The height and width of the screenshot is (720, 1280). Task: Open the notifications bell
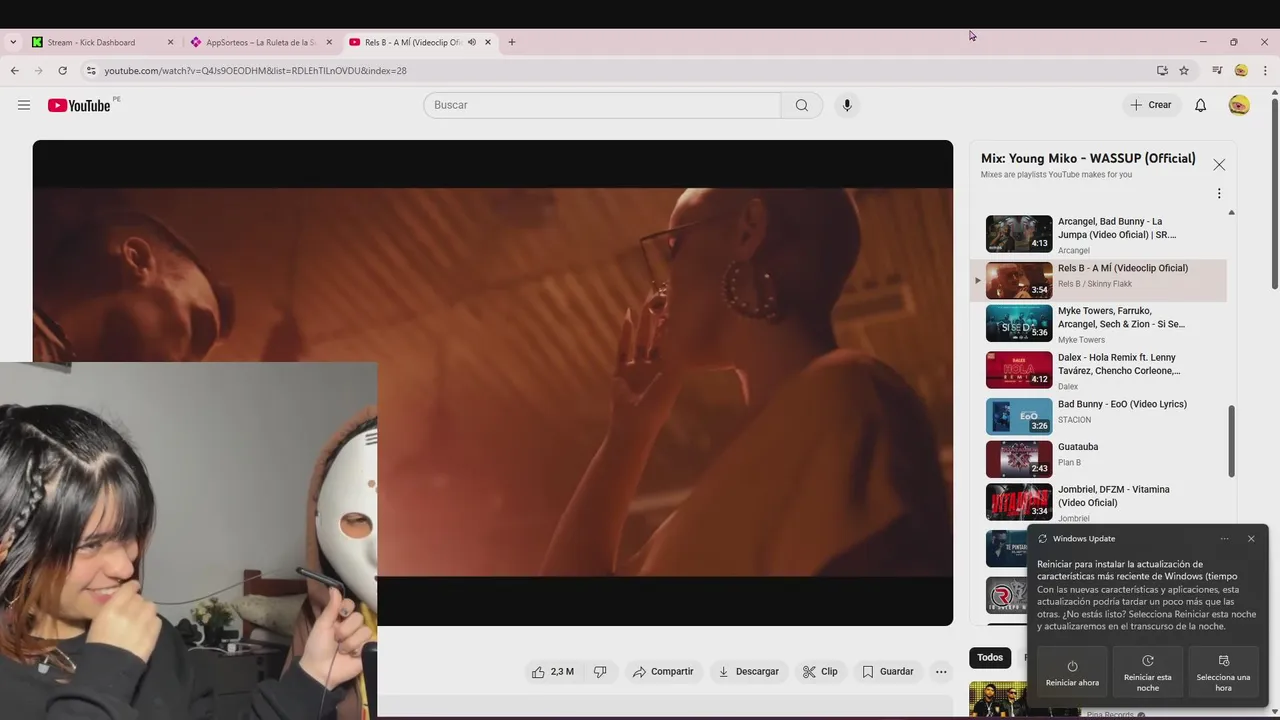[1200, 105]
